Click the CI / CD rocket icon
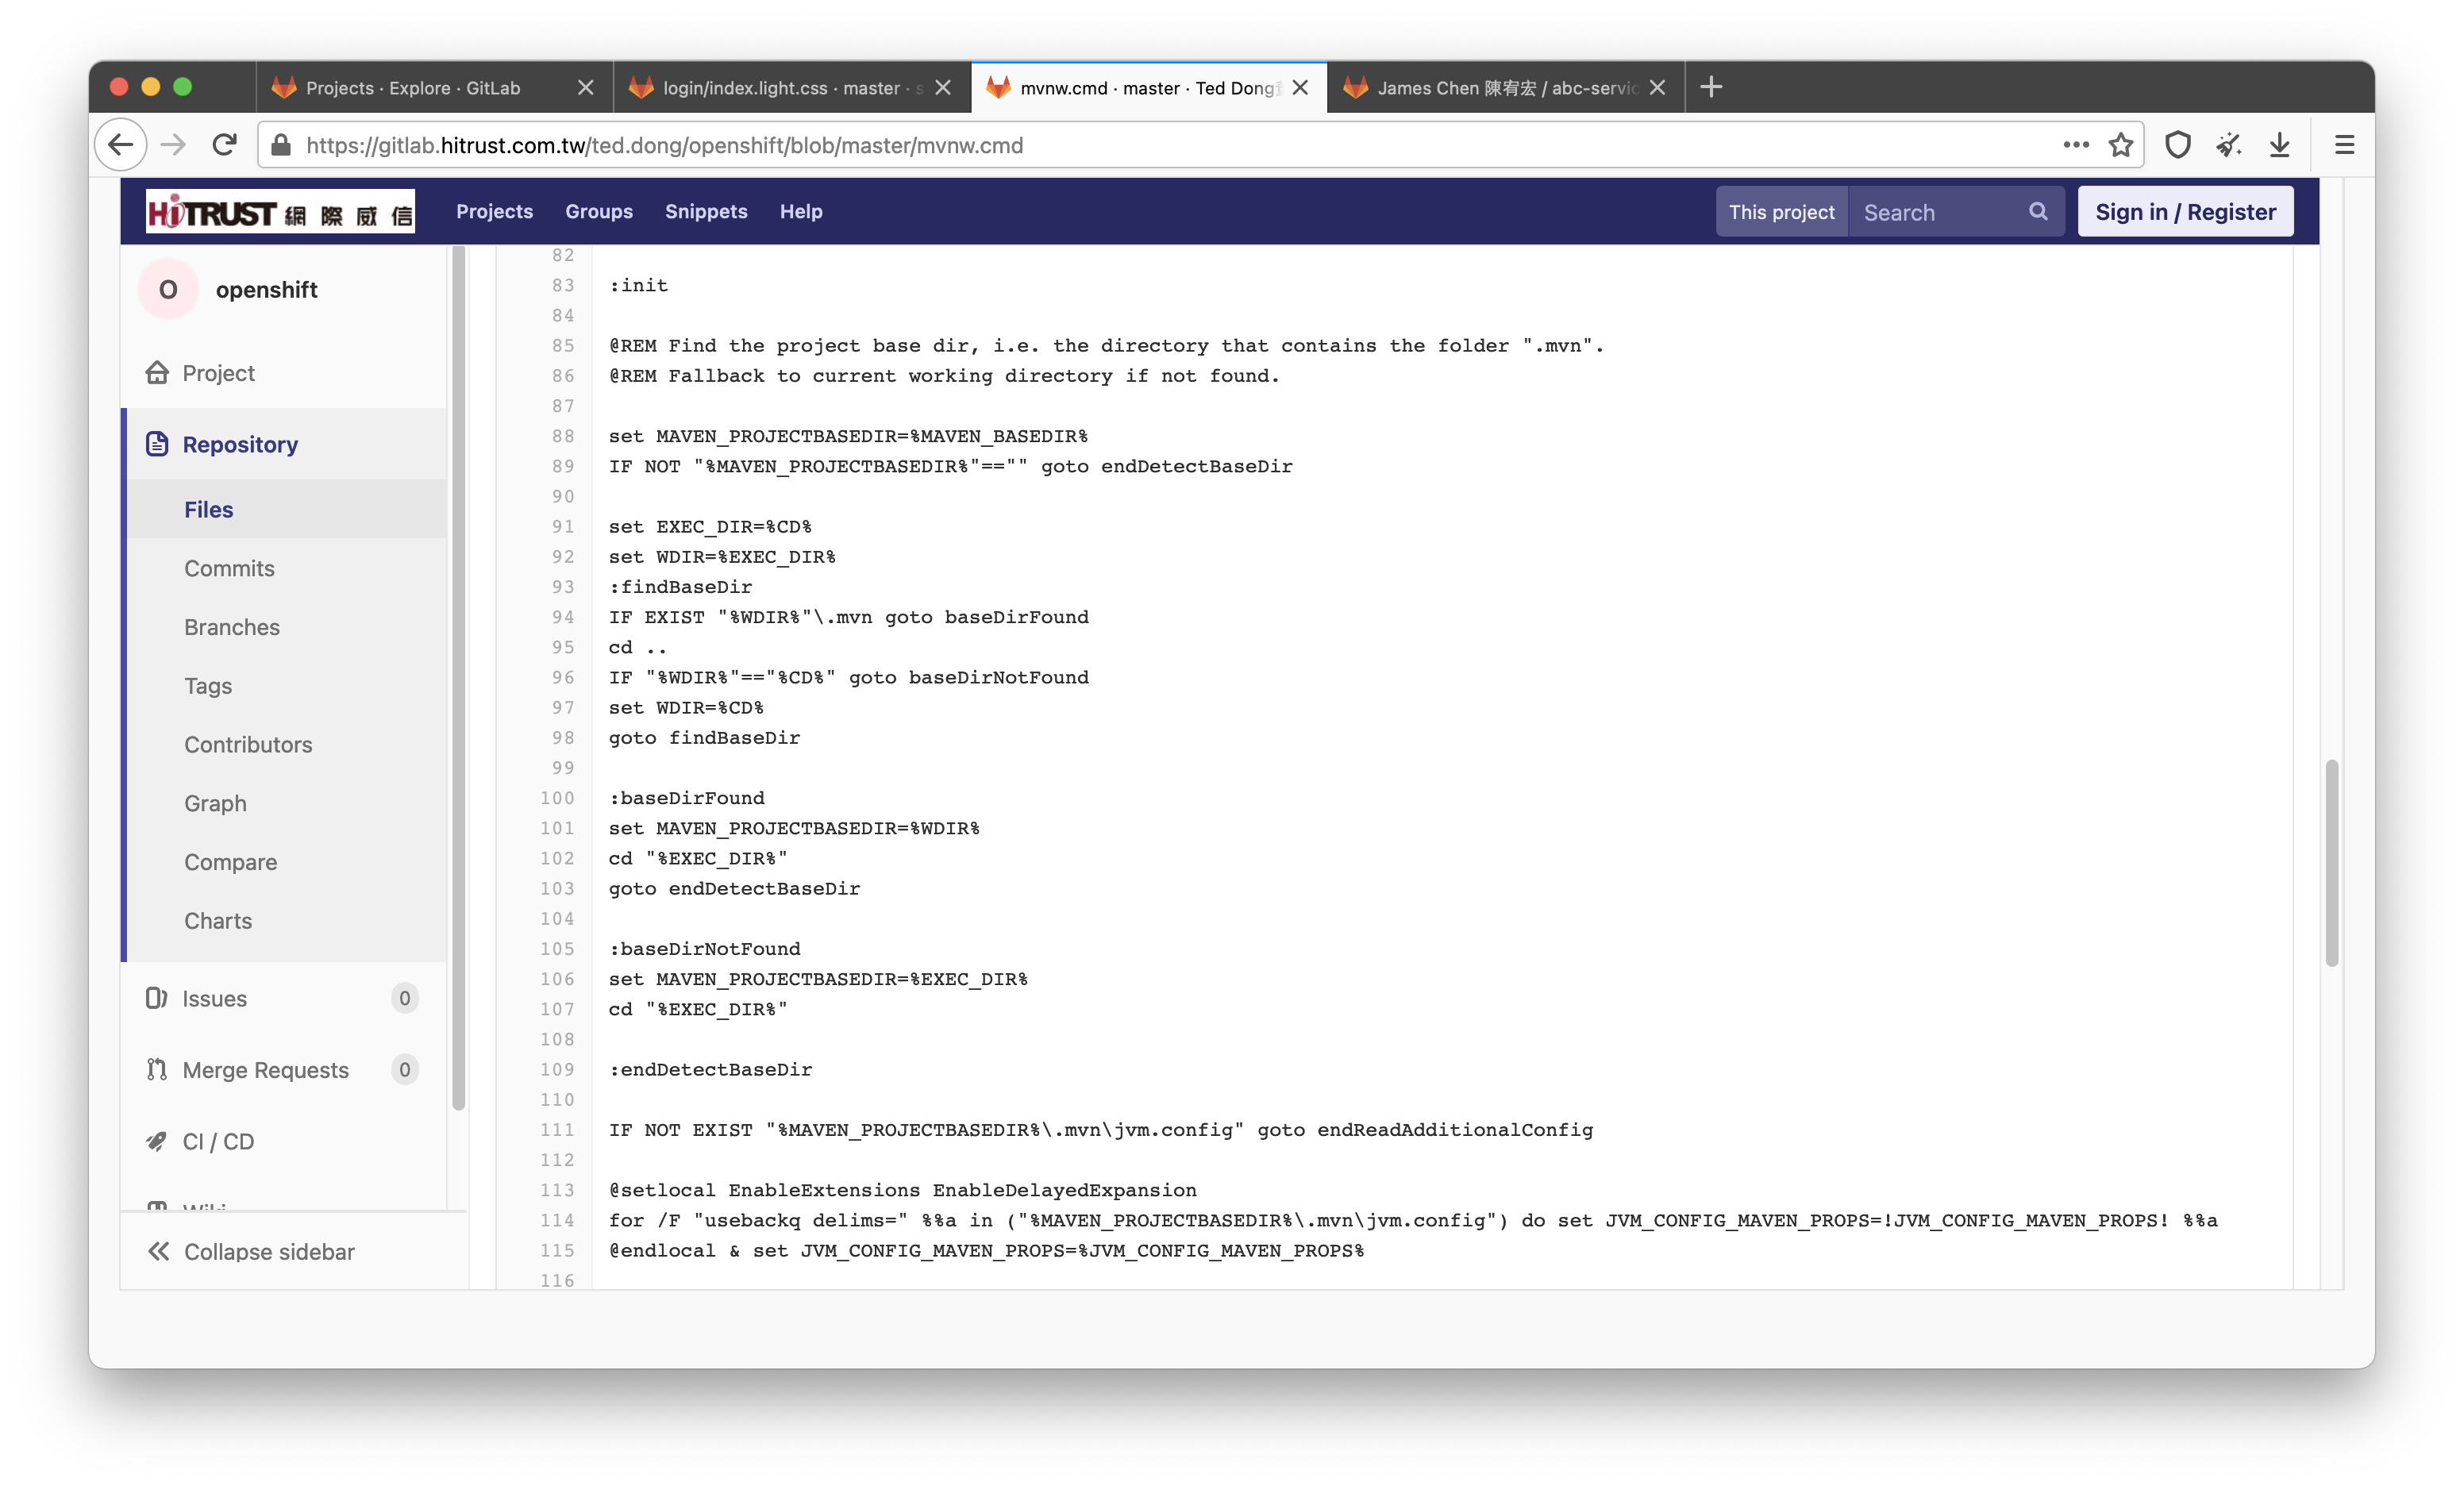 (x=156, y=1141)
